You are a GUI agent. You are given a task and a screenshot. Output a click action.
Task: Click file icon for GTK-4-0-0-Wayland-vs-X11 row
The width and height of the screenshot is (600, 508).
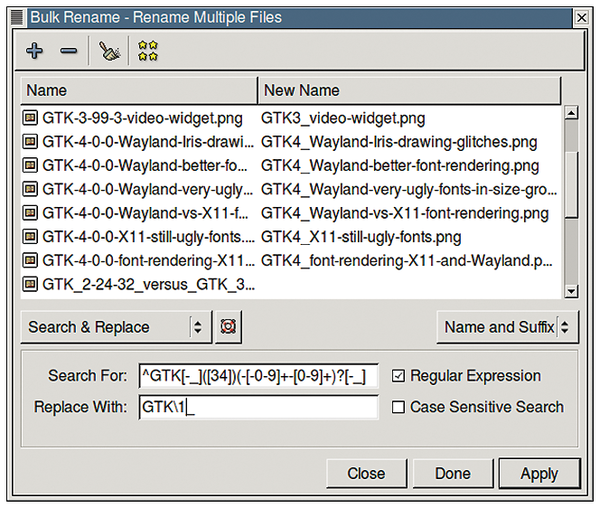click(x=30, y=213)
